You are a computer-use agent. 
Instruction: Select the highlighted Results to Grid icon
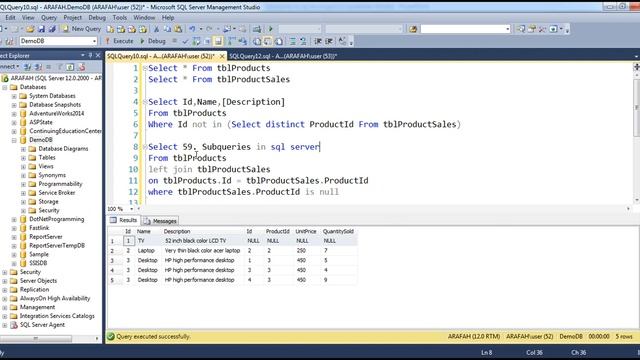268,41
